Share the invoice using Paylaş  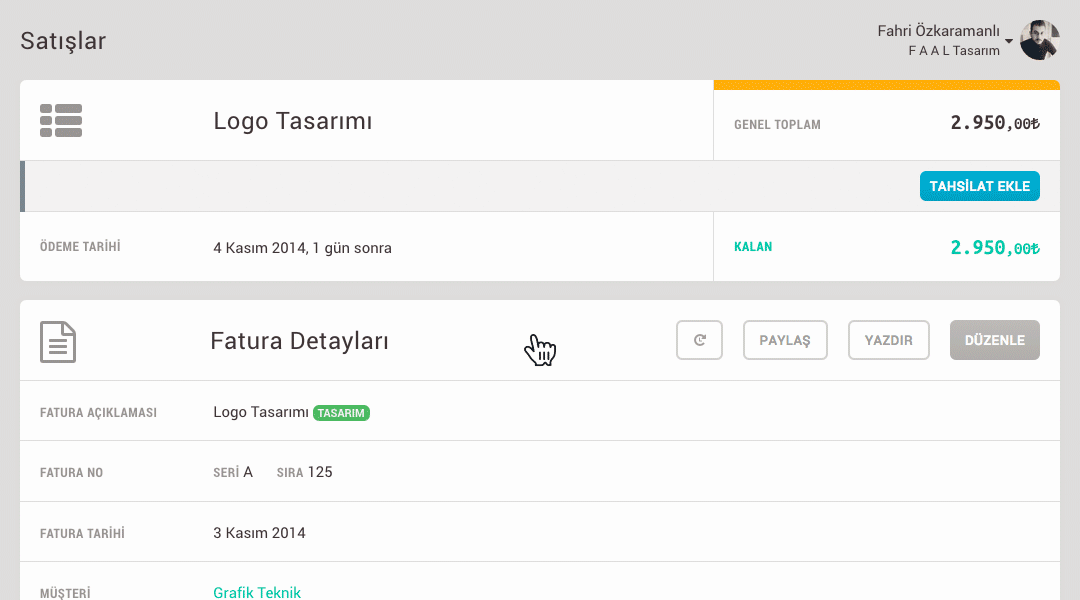pyautogui.click(x=785, y=340)
